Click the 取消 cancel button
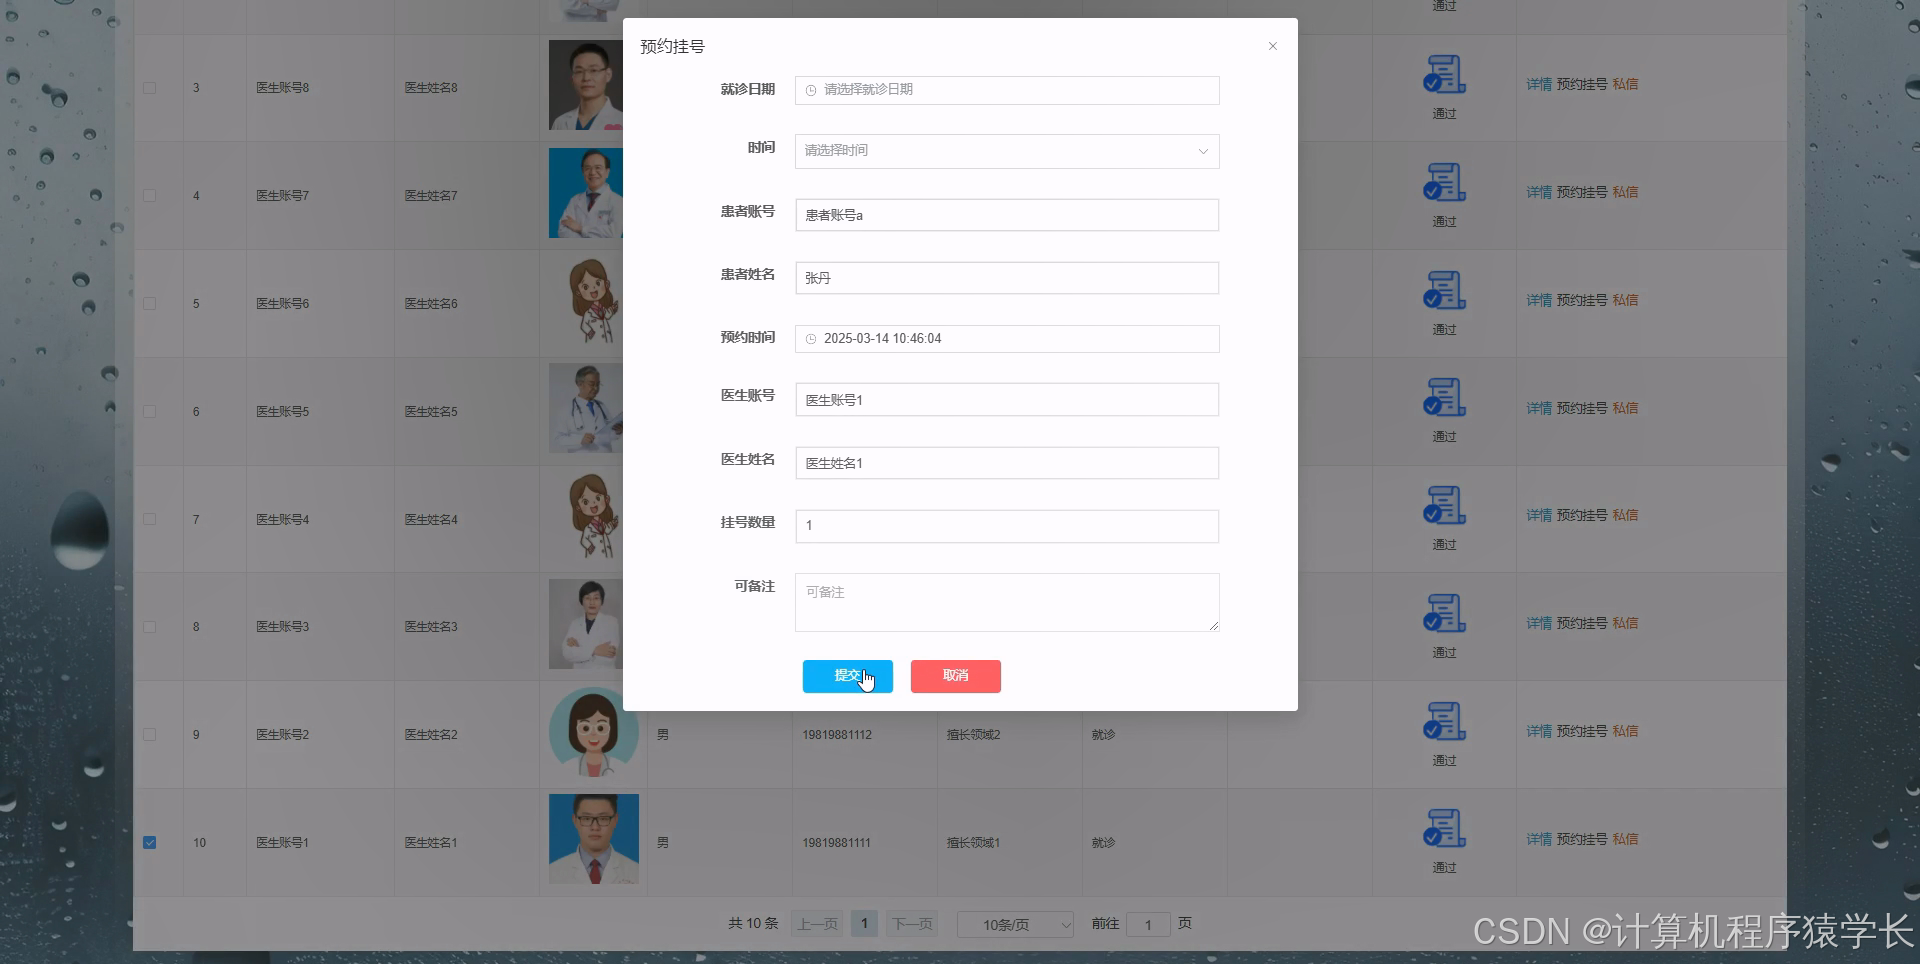Viewport: 1920px width, 964px height. tap(954, 676)
